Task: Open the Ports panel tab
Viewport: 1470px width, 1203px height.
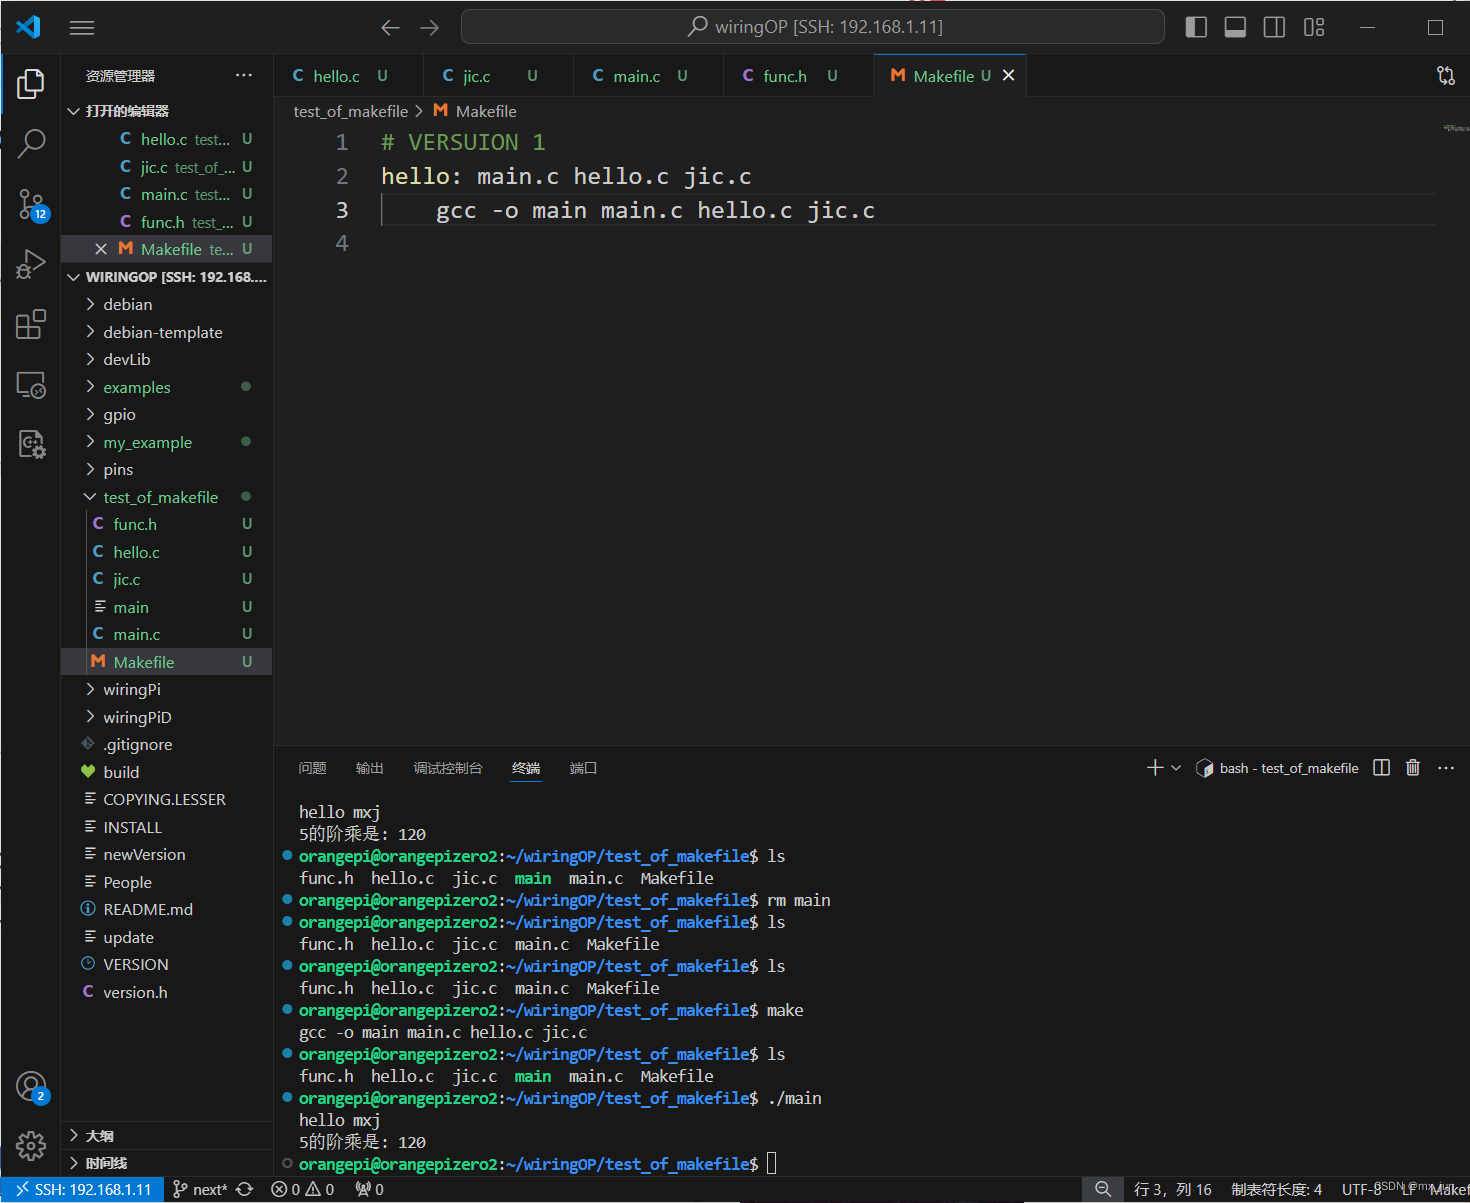Action: point(583,768)
